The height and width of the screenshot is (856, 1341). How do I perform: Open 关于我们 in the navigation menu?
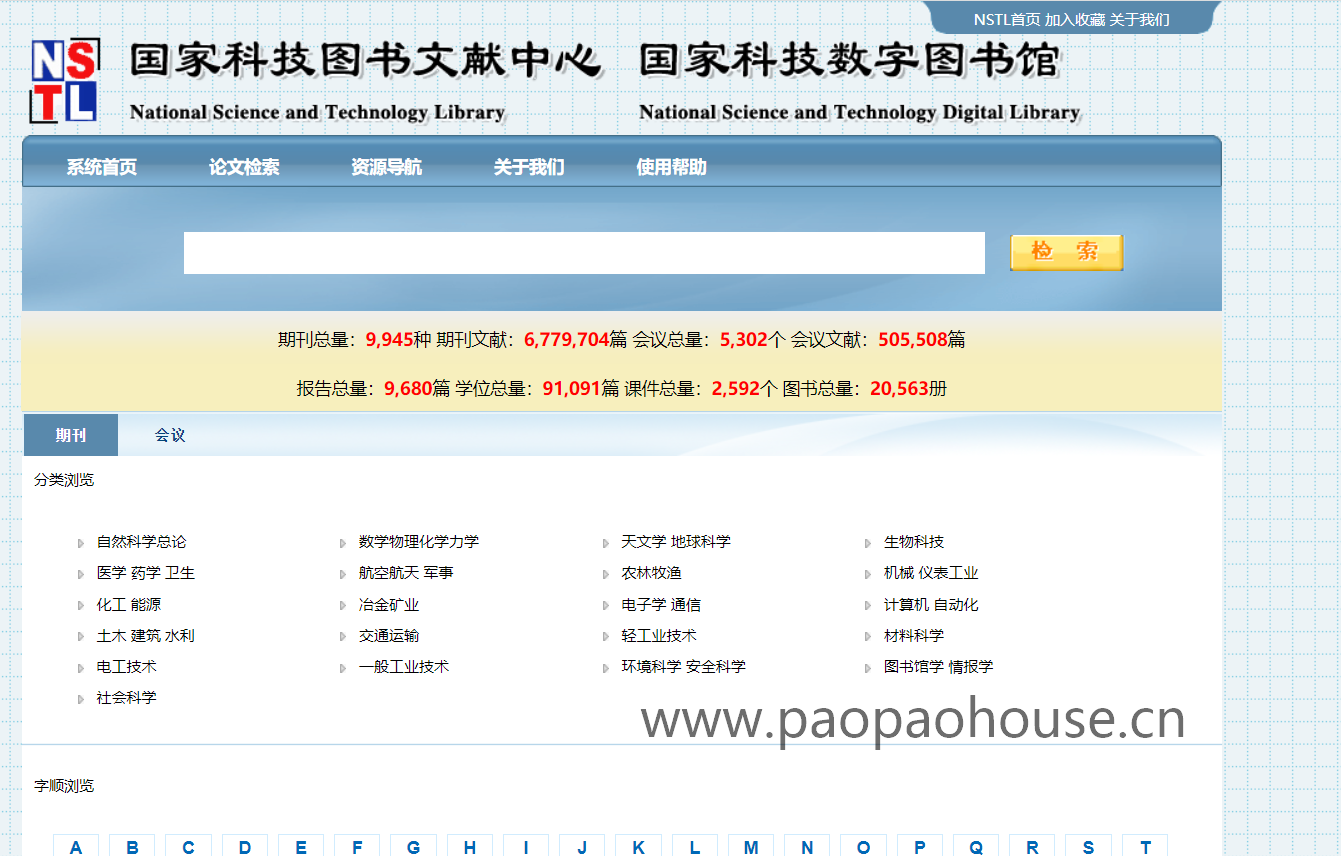click(529, 167)
